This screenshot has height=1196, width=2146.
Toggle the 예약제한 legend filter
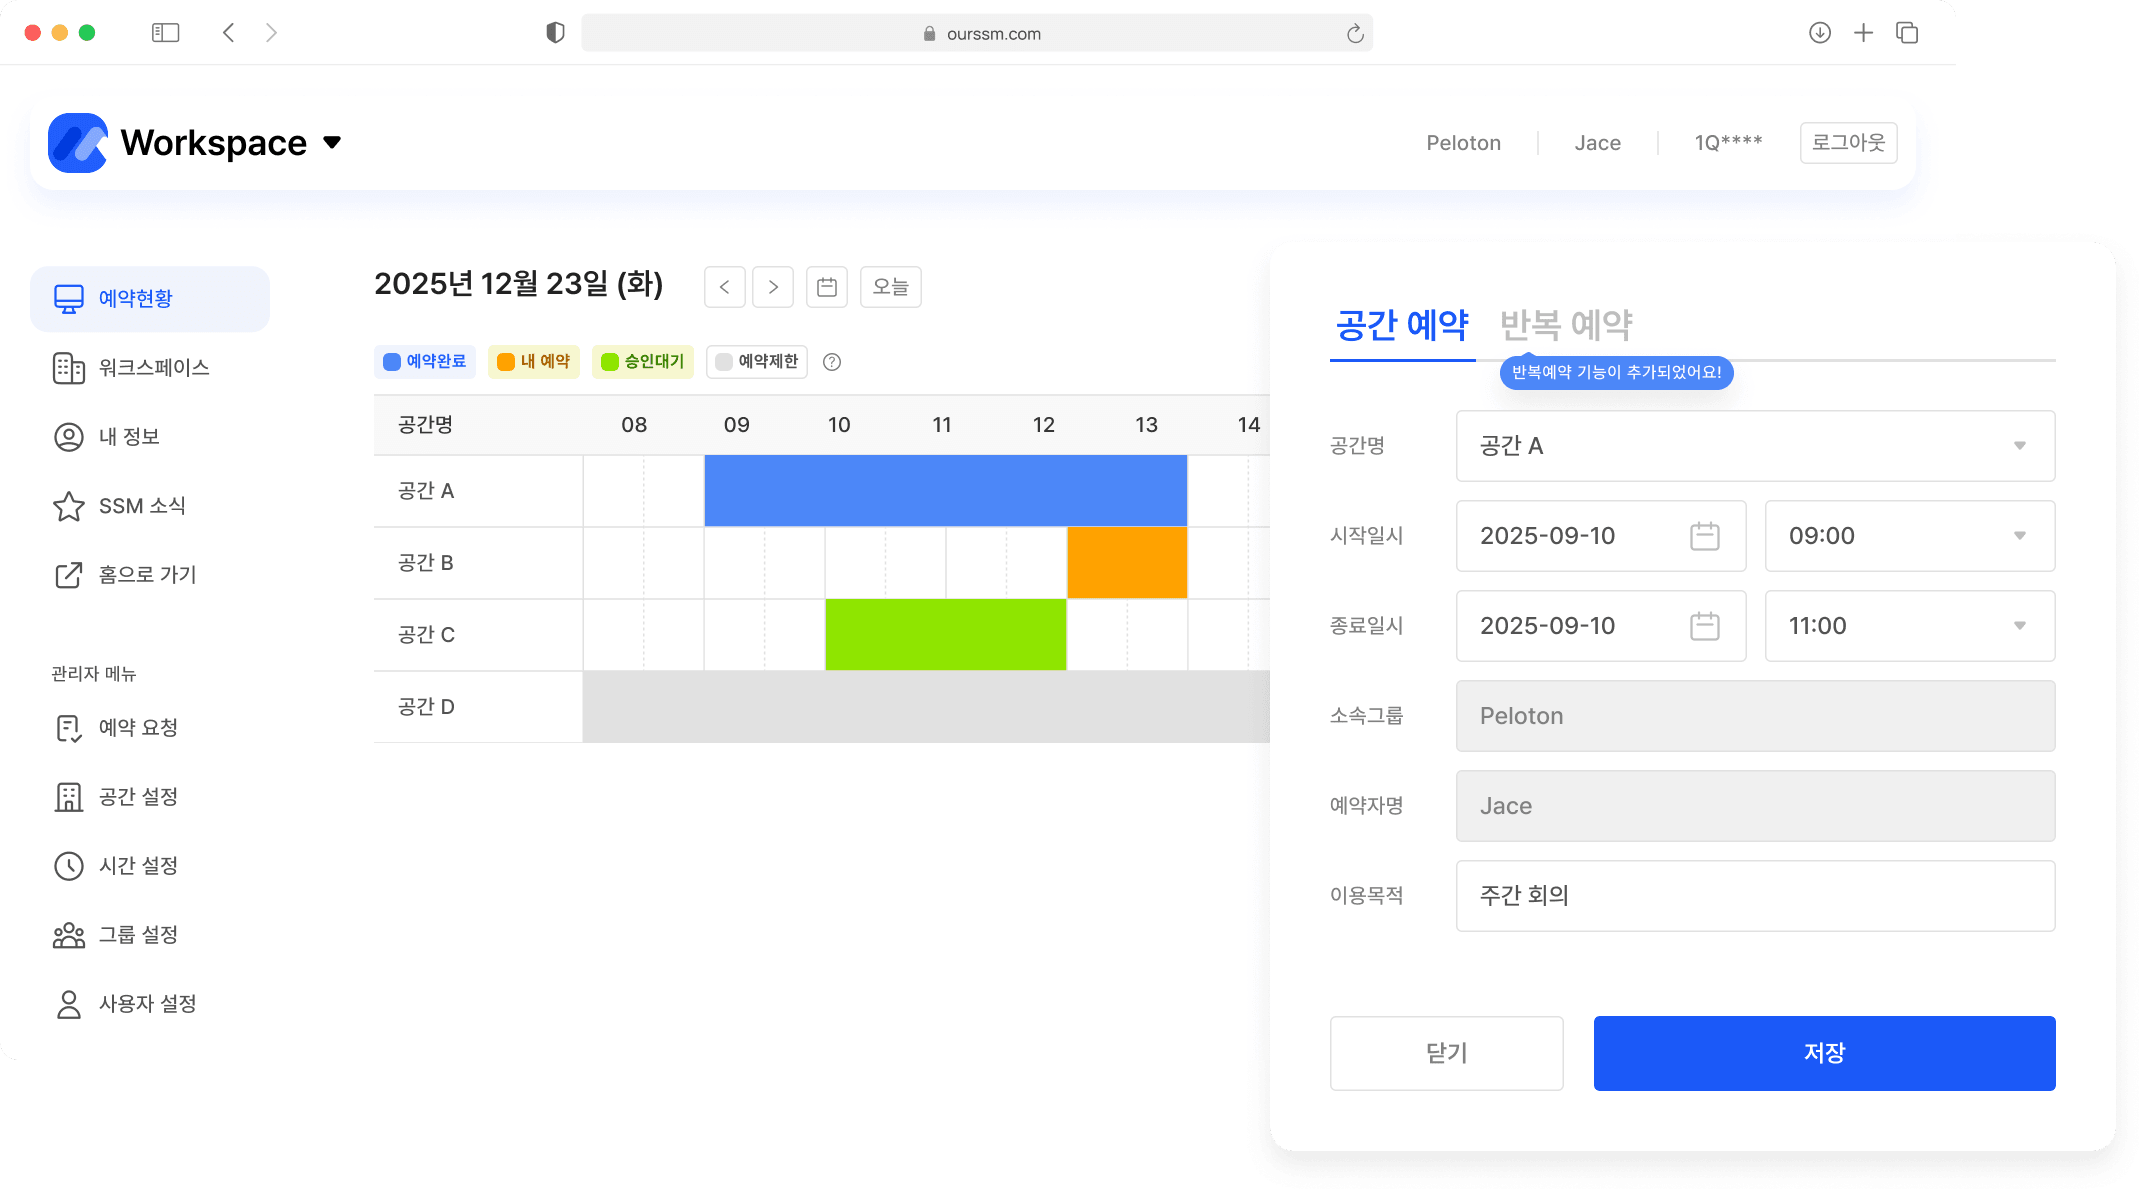tap(756, 362)
